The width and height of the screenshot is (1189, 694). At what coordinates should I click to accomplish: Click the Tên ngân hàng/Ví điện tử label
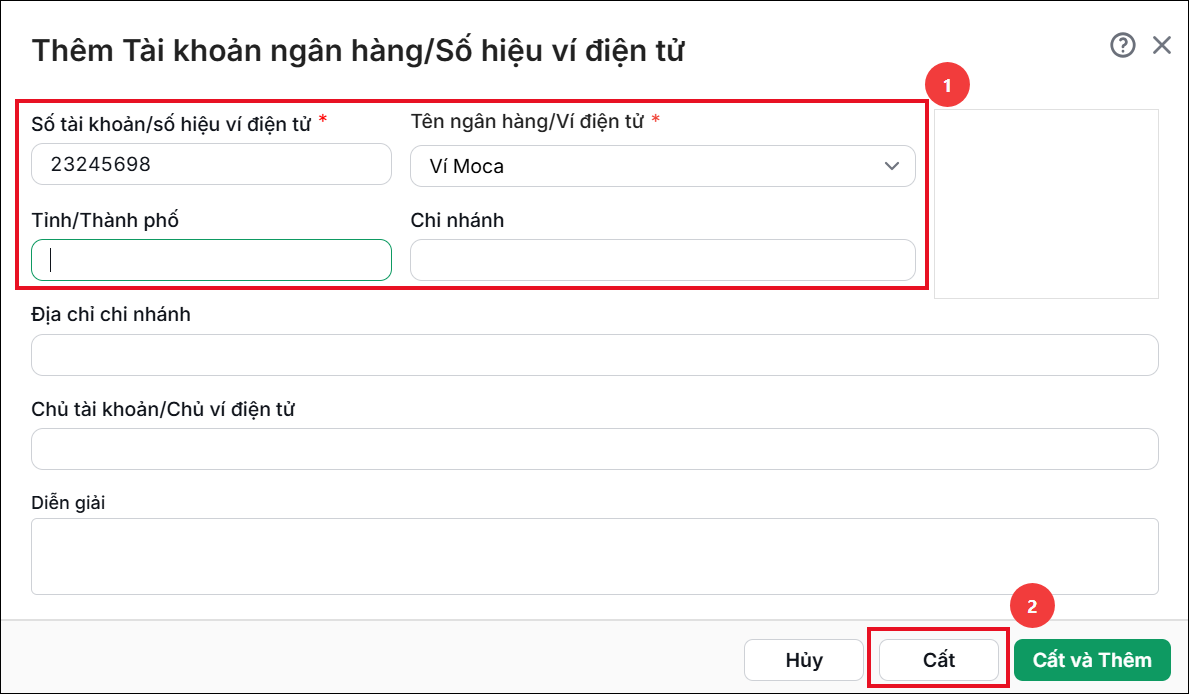tap(527, 121)
